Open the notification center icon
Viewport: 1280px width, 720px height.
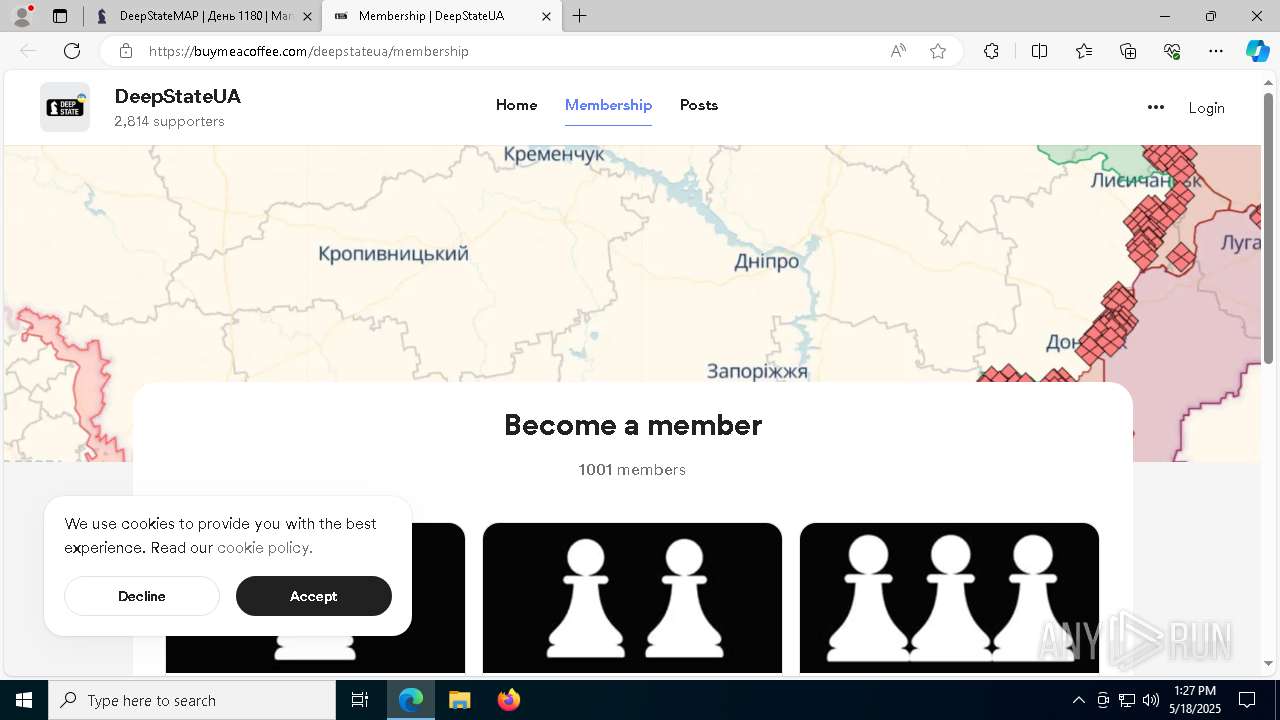(1248, 700)
